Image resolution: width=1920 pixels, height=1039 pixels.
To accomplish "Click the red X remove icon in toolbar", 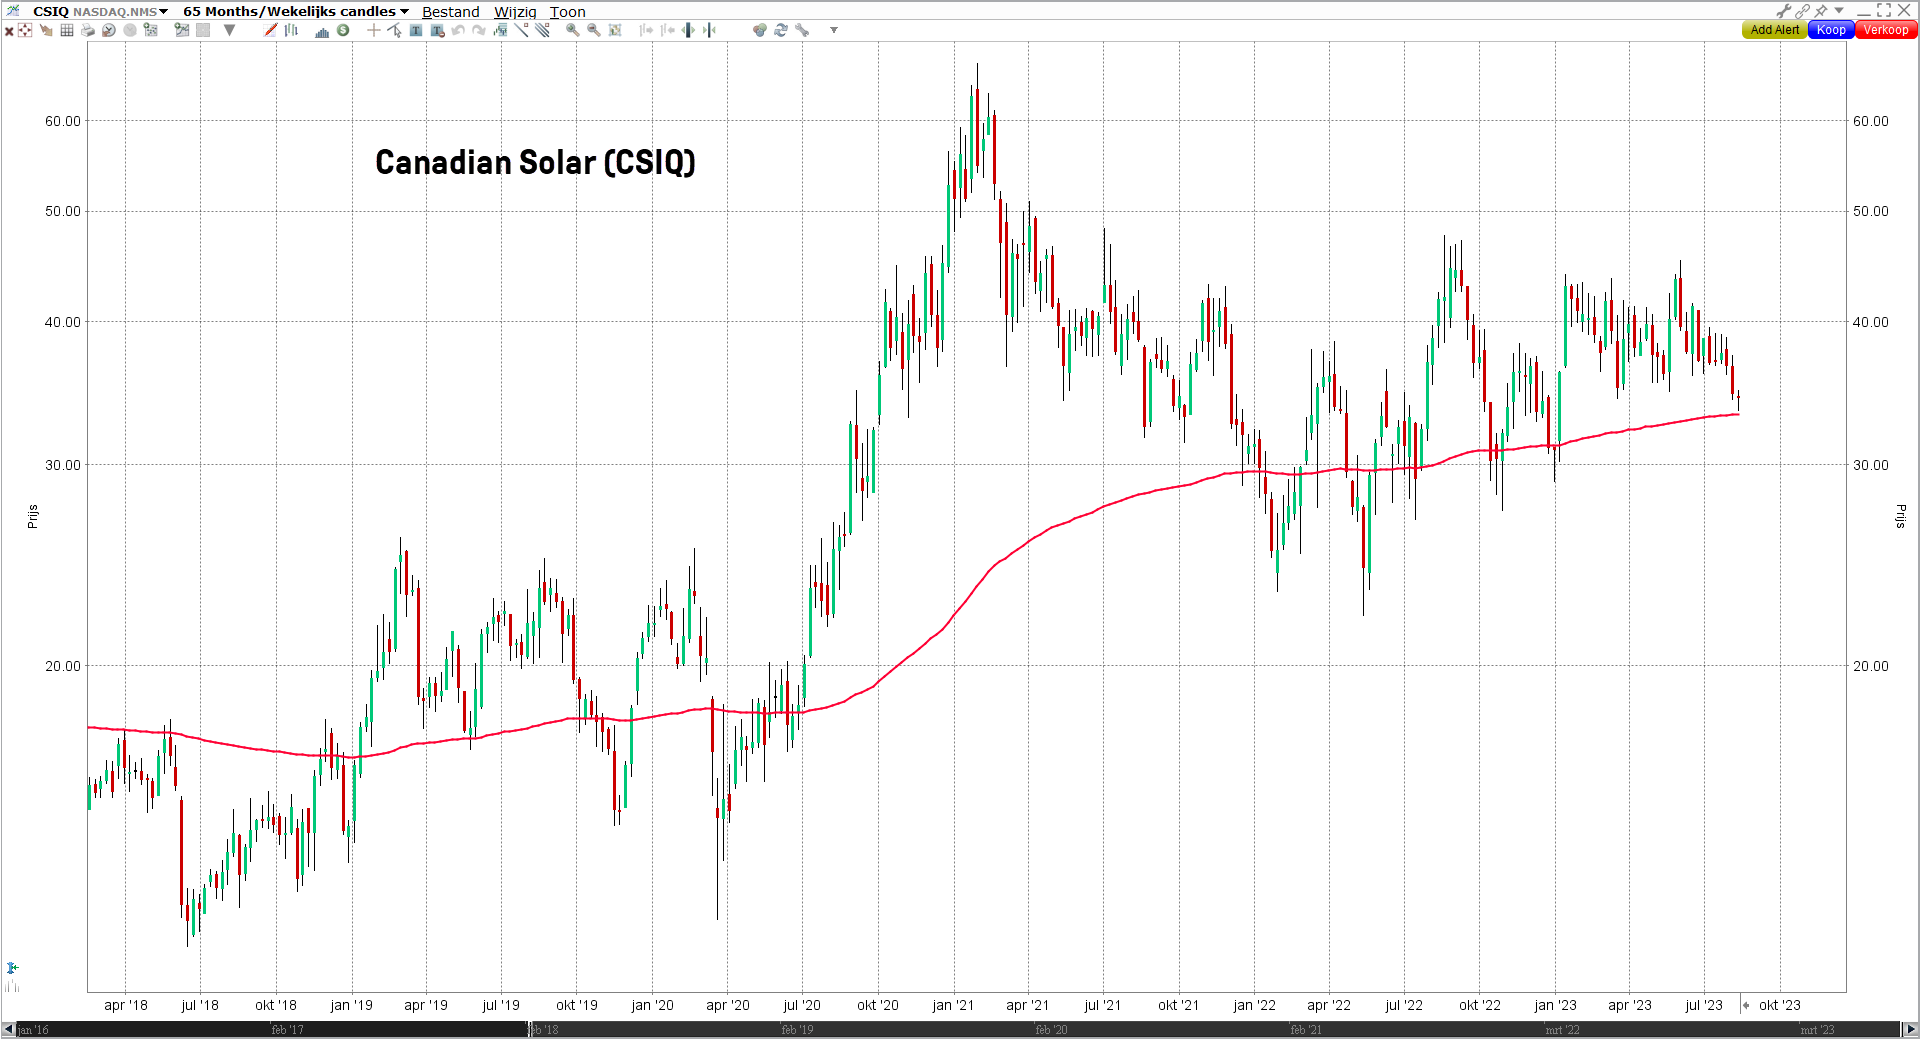I will pos(8,30).
